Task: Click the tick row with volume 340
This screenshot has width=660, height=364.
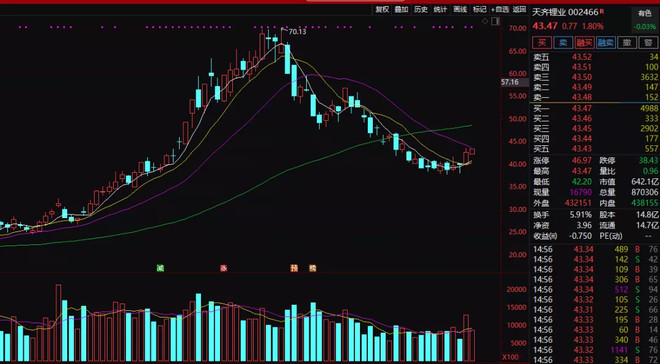Action: [x=595, y=340]
